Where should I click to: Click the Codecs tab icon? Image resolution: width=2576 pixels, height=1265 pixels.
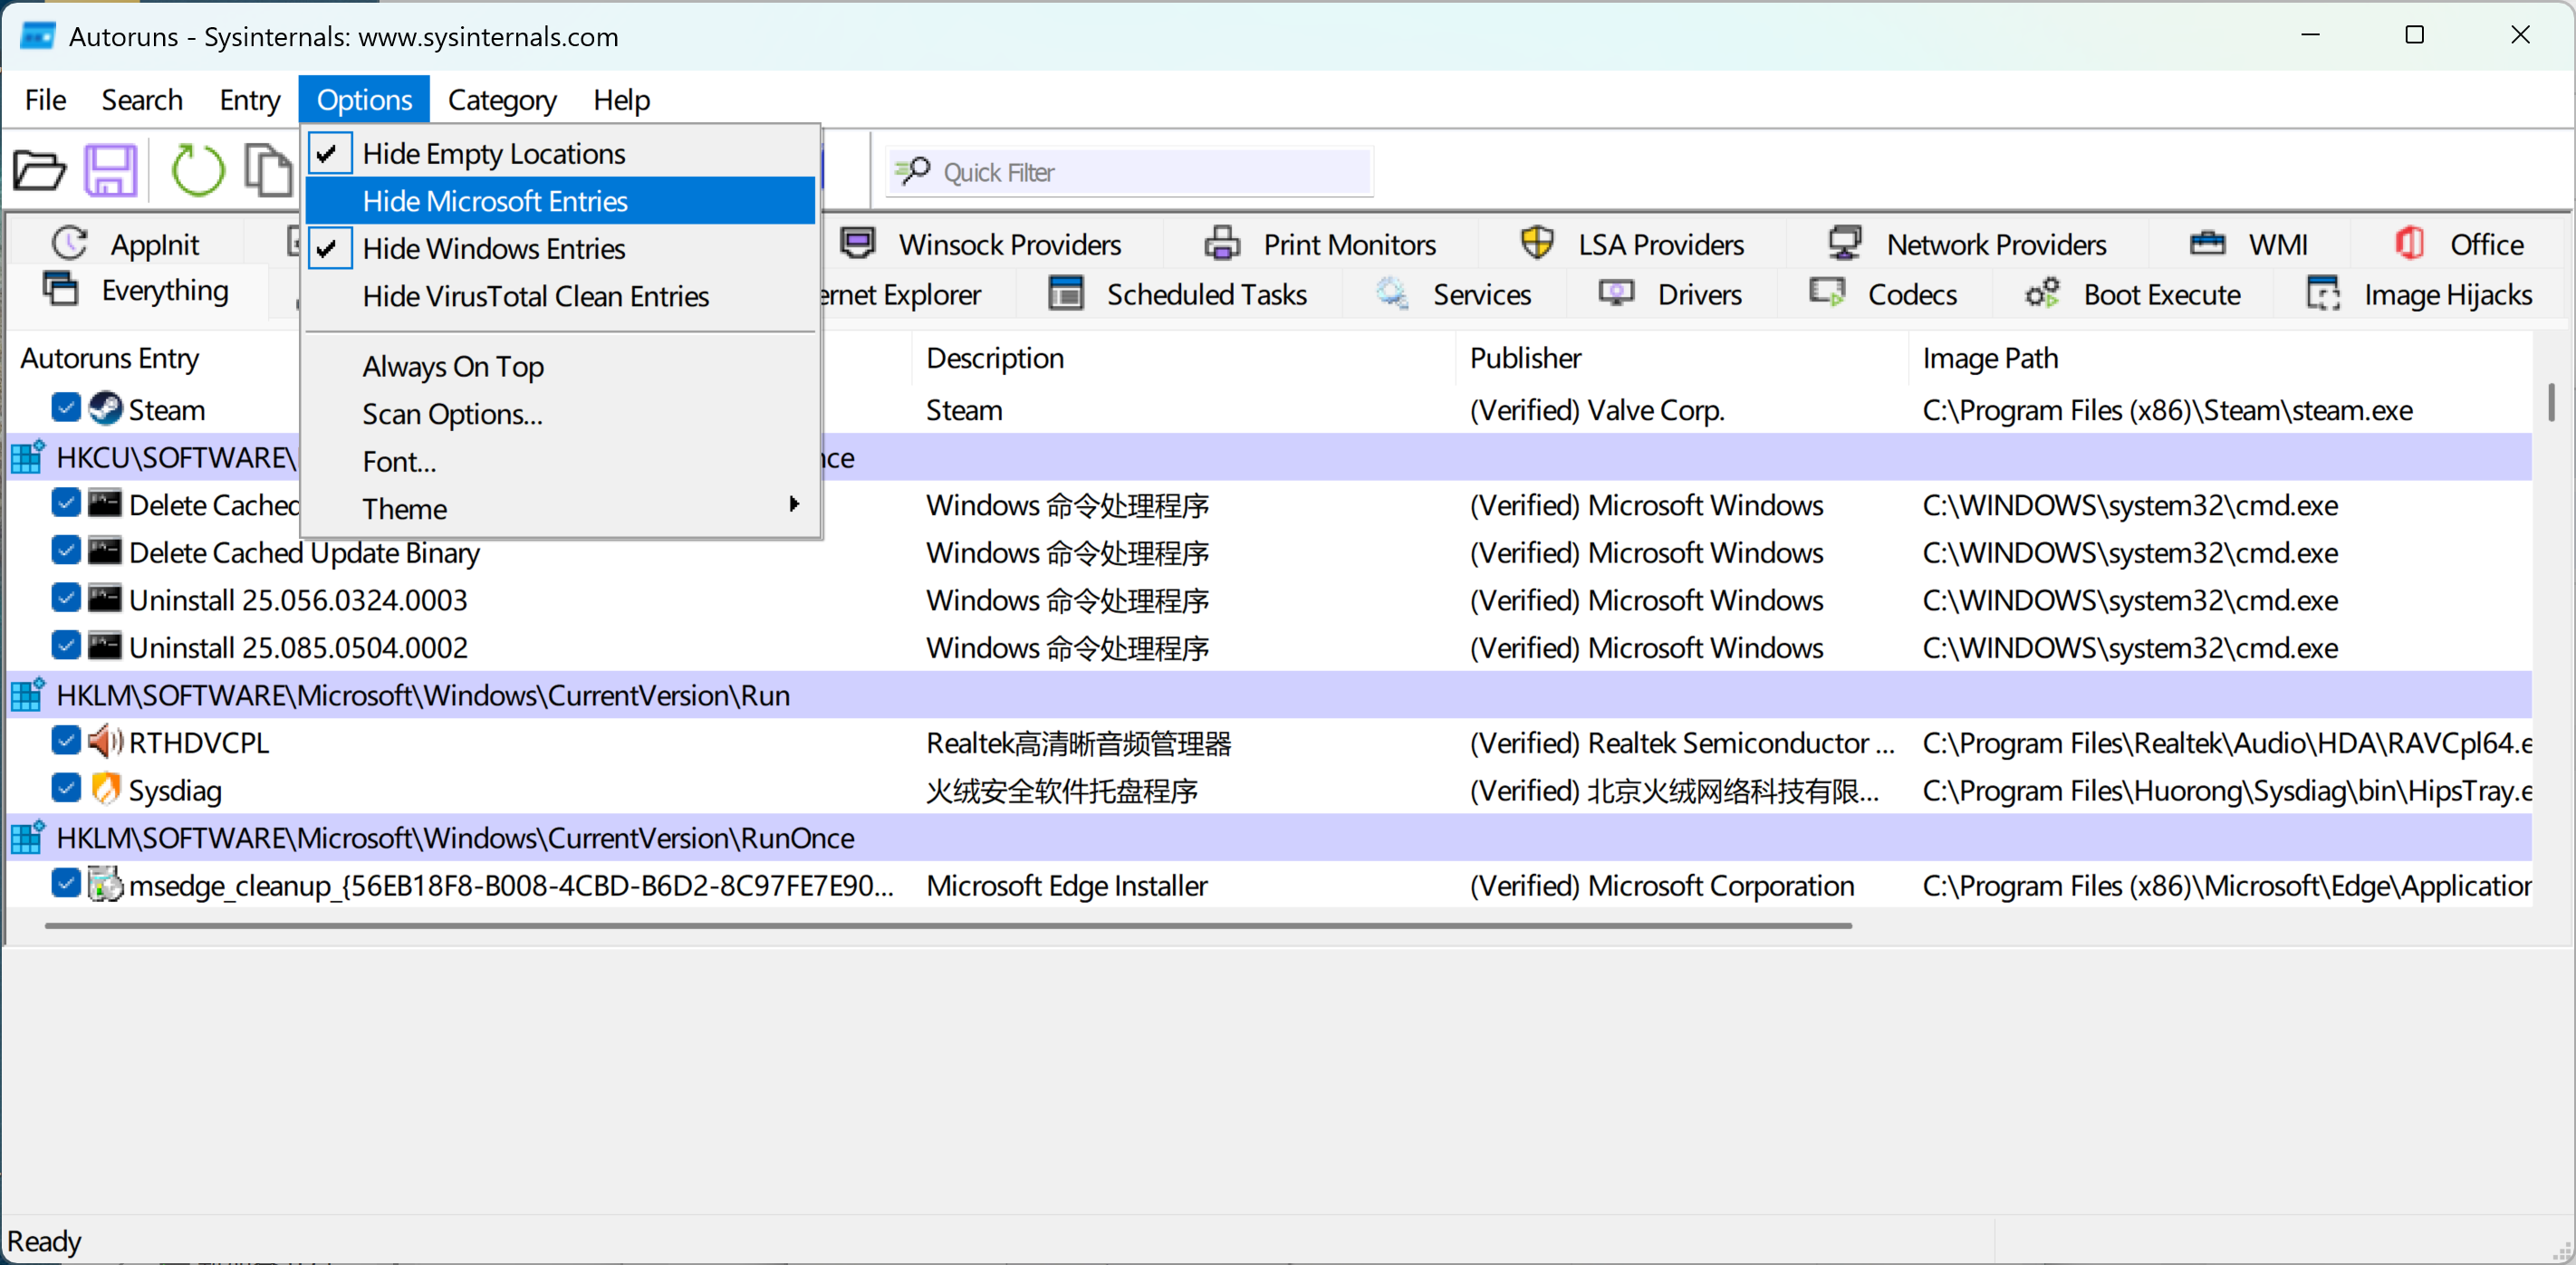click(x=1827, y=293)
